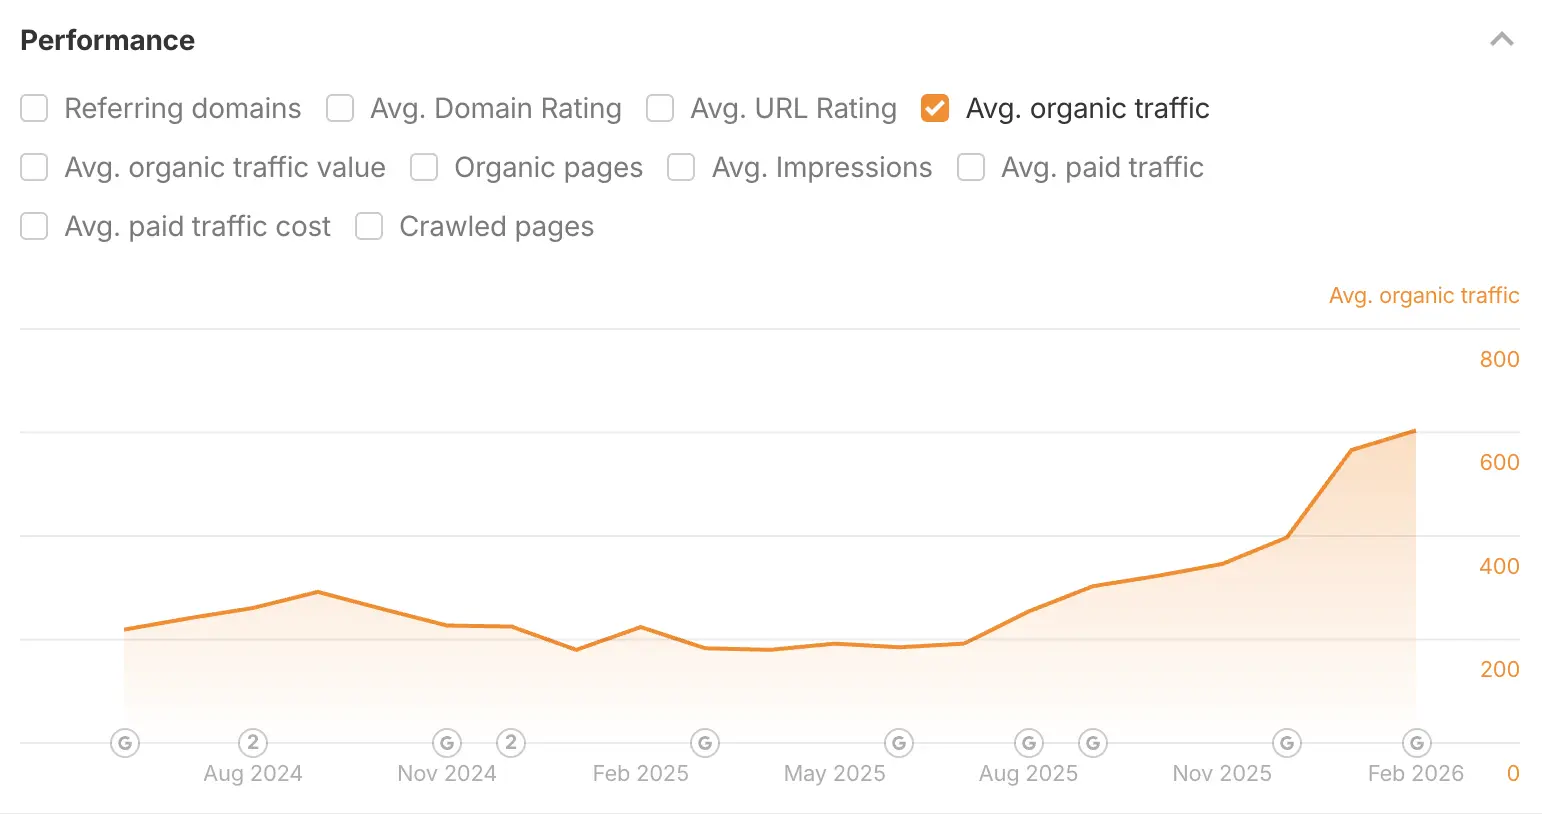Click the Google update marker above May 2025
This screenshot has width=1542, height=814.
(899, 743)
